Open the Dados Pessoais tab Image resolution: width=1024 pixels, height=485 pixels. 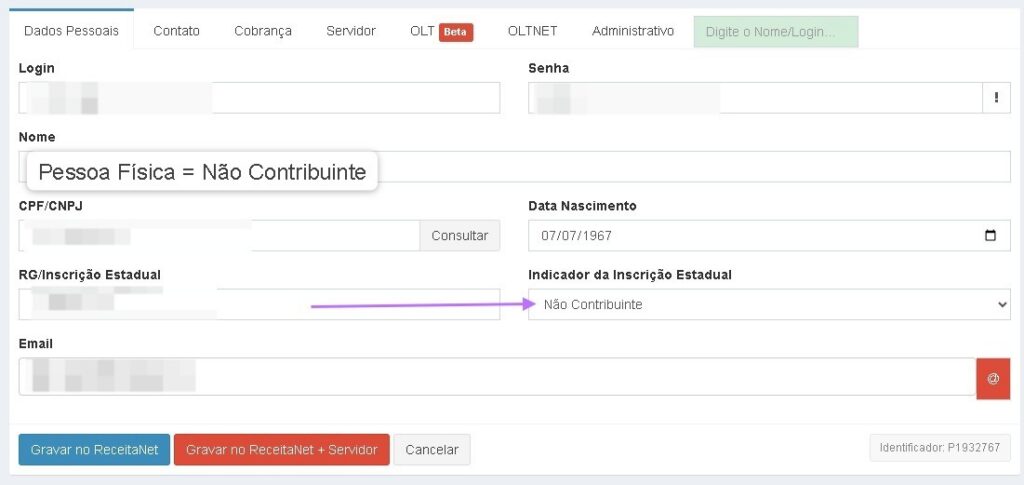[x=71, y=31]
